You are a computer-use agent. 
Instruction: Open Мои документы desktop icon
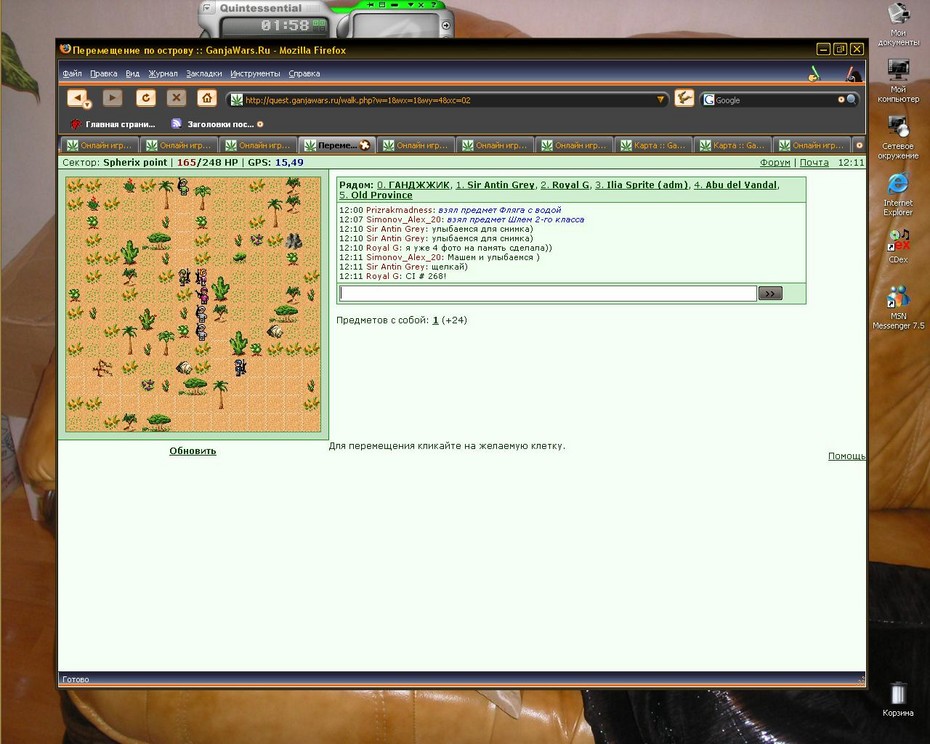click(x=898, y=24)
